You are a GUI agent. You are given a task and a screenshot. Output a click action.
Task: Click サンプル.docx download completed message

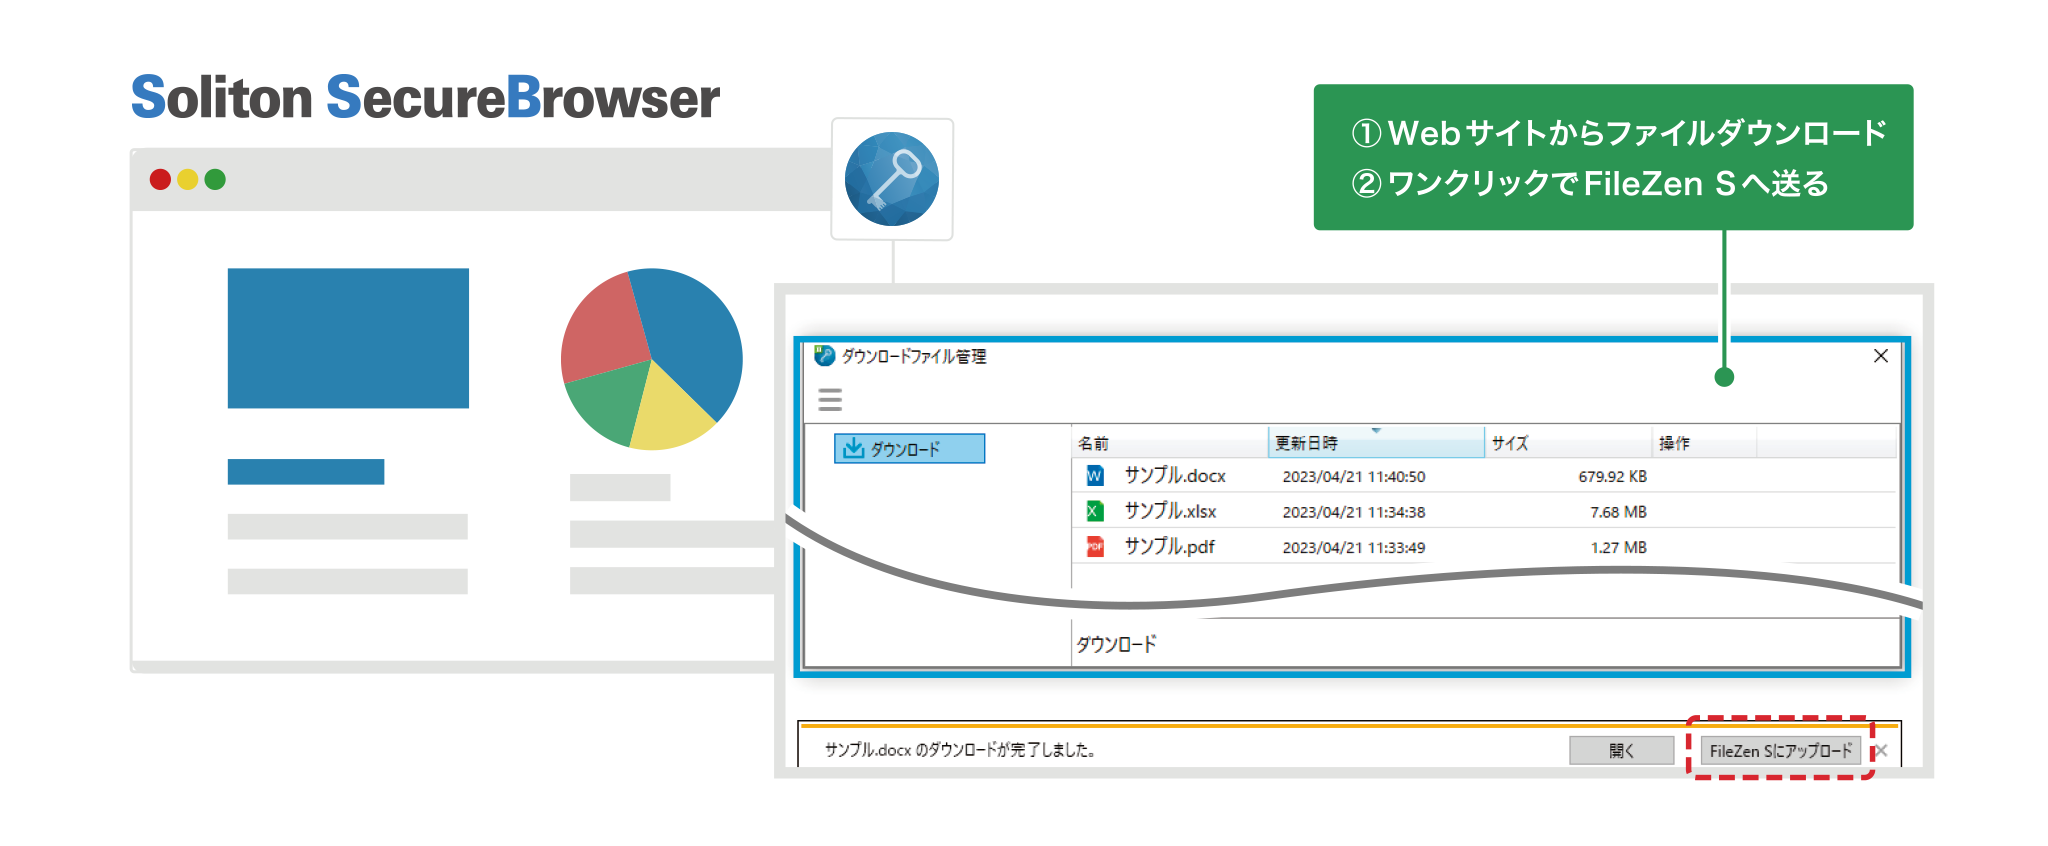959,750
